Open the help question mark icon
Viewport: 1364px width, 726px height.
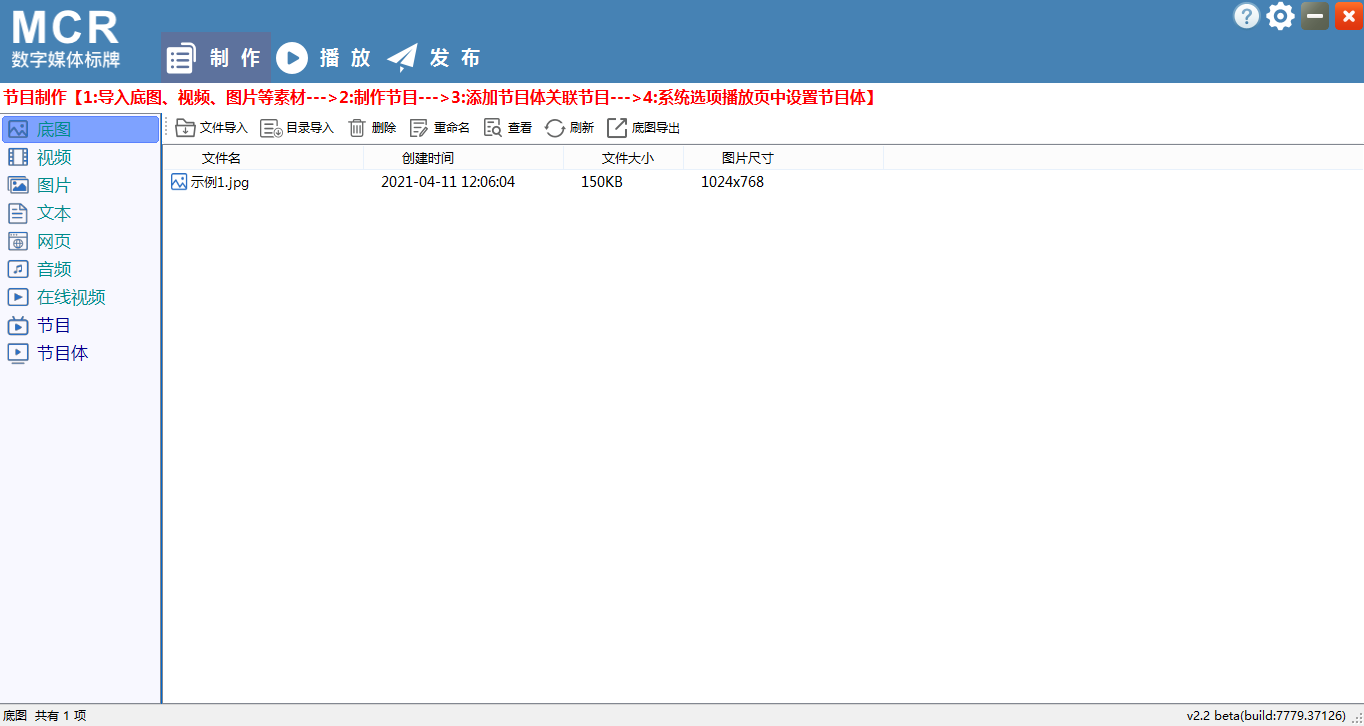[1246, 16]
